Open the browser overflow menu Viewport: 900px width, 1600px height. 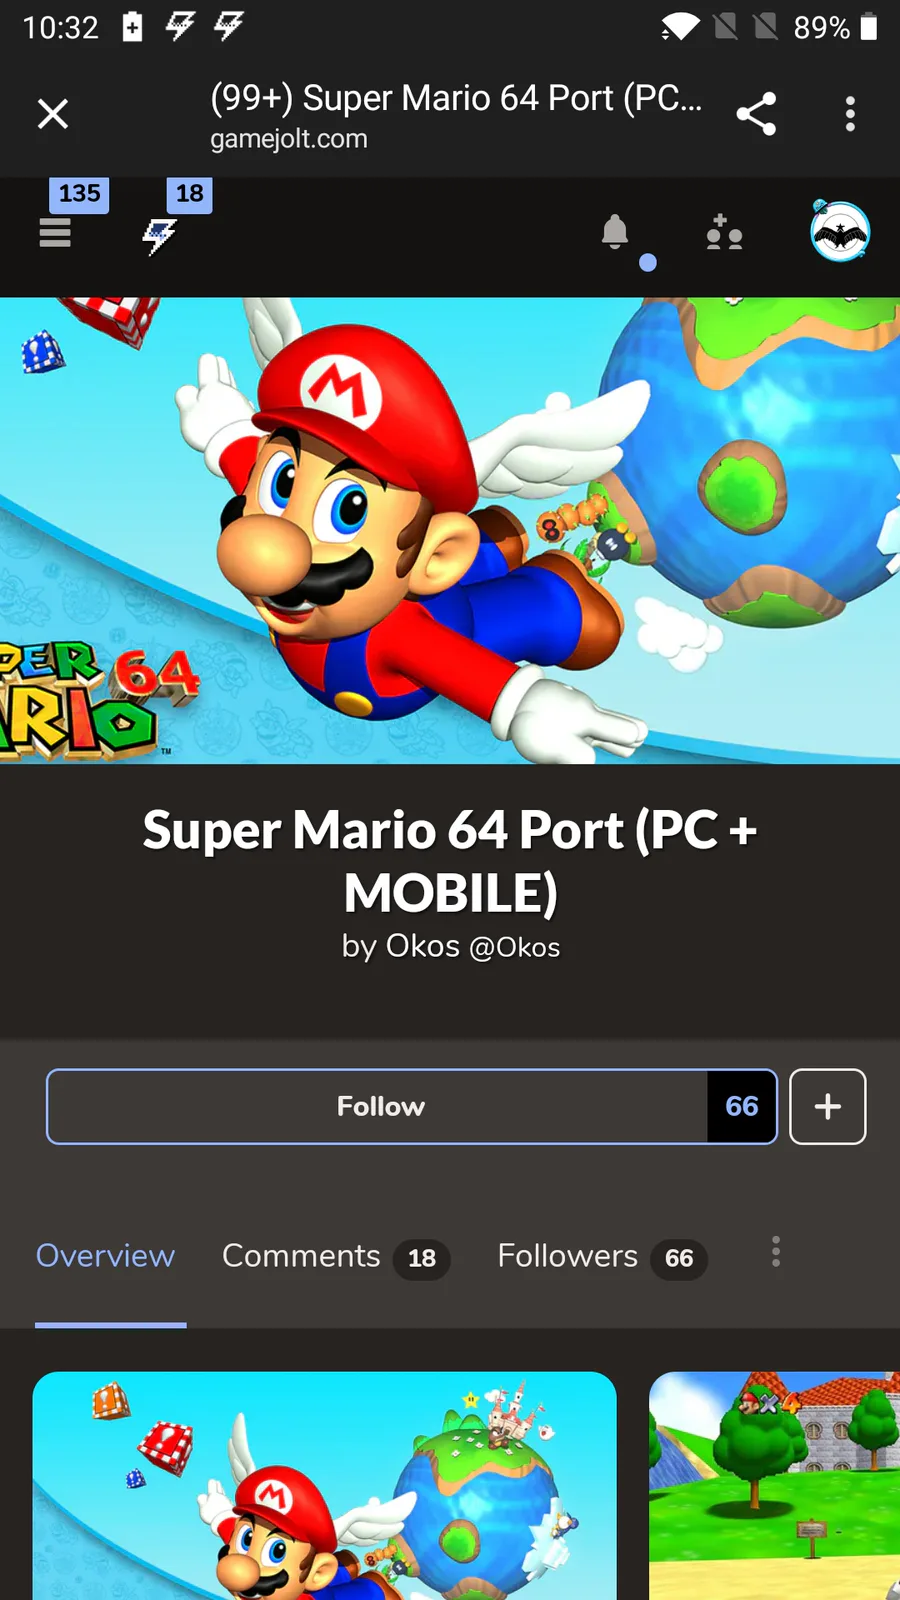[x=850, y=114]
